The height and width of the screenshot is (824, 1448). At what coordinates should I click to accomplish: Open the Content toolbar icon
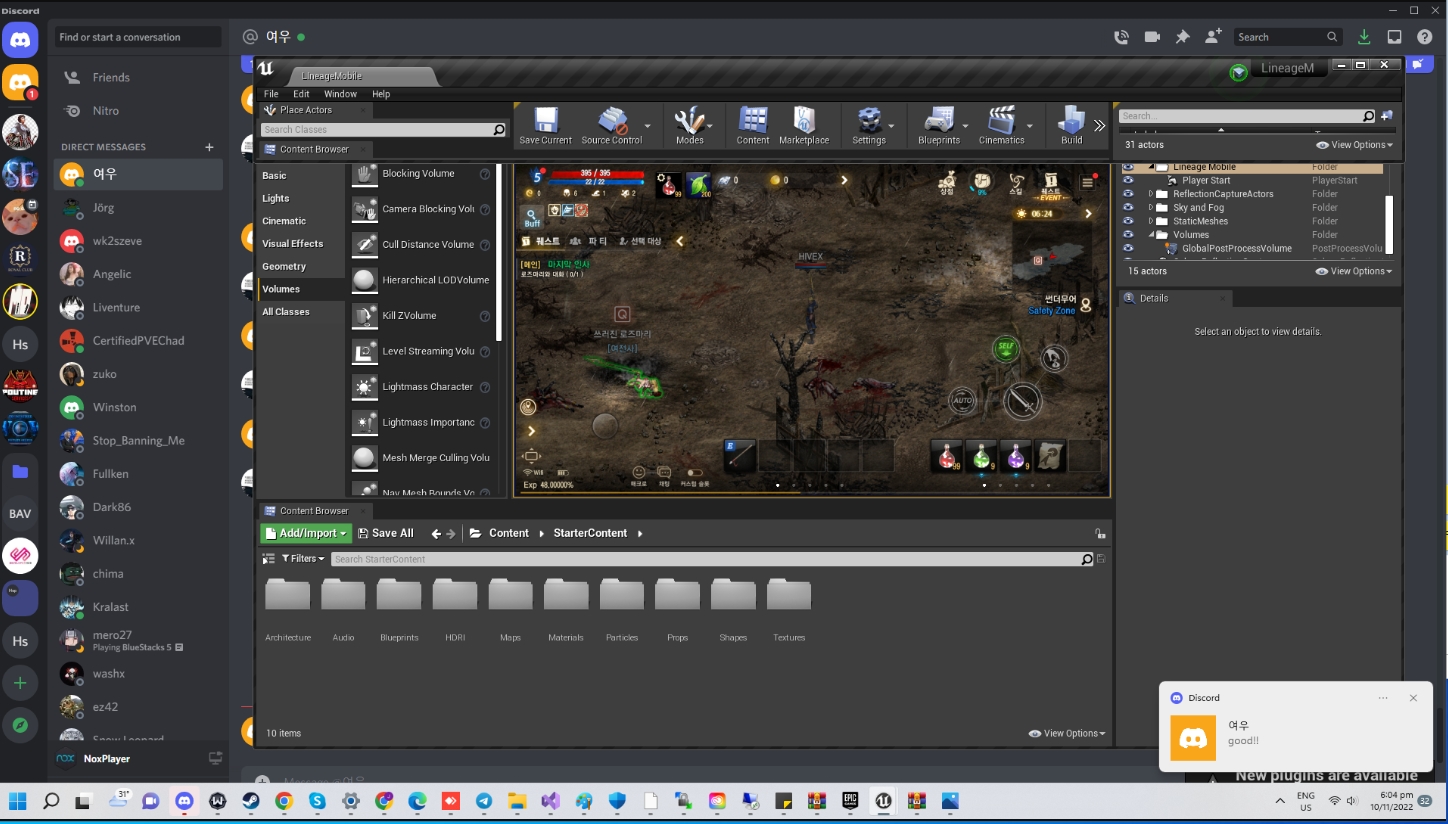point(753,126)
